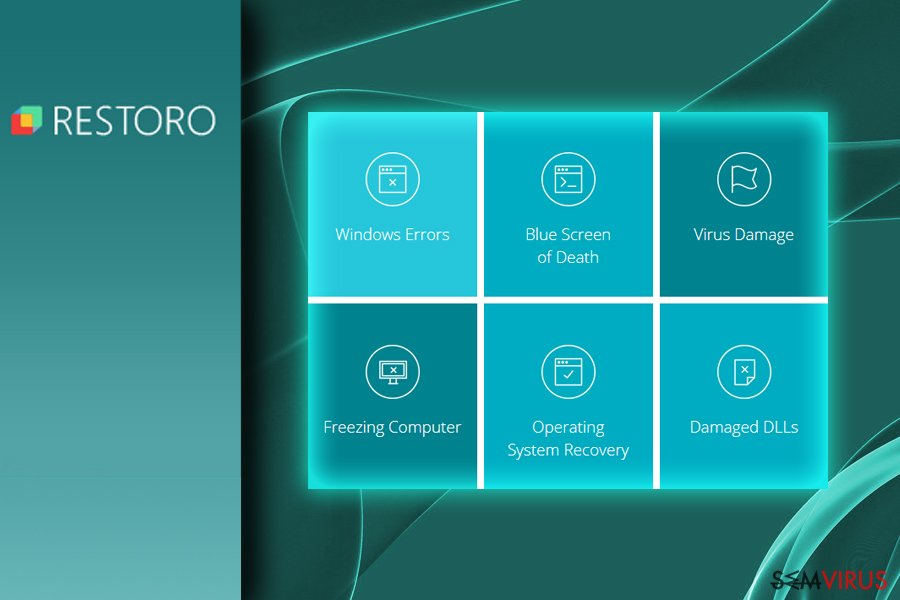
Task: Select the Operating System Recovery checkmark icon
Action: [568, 371]
